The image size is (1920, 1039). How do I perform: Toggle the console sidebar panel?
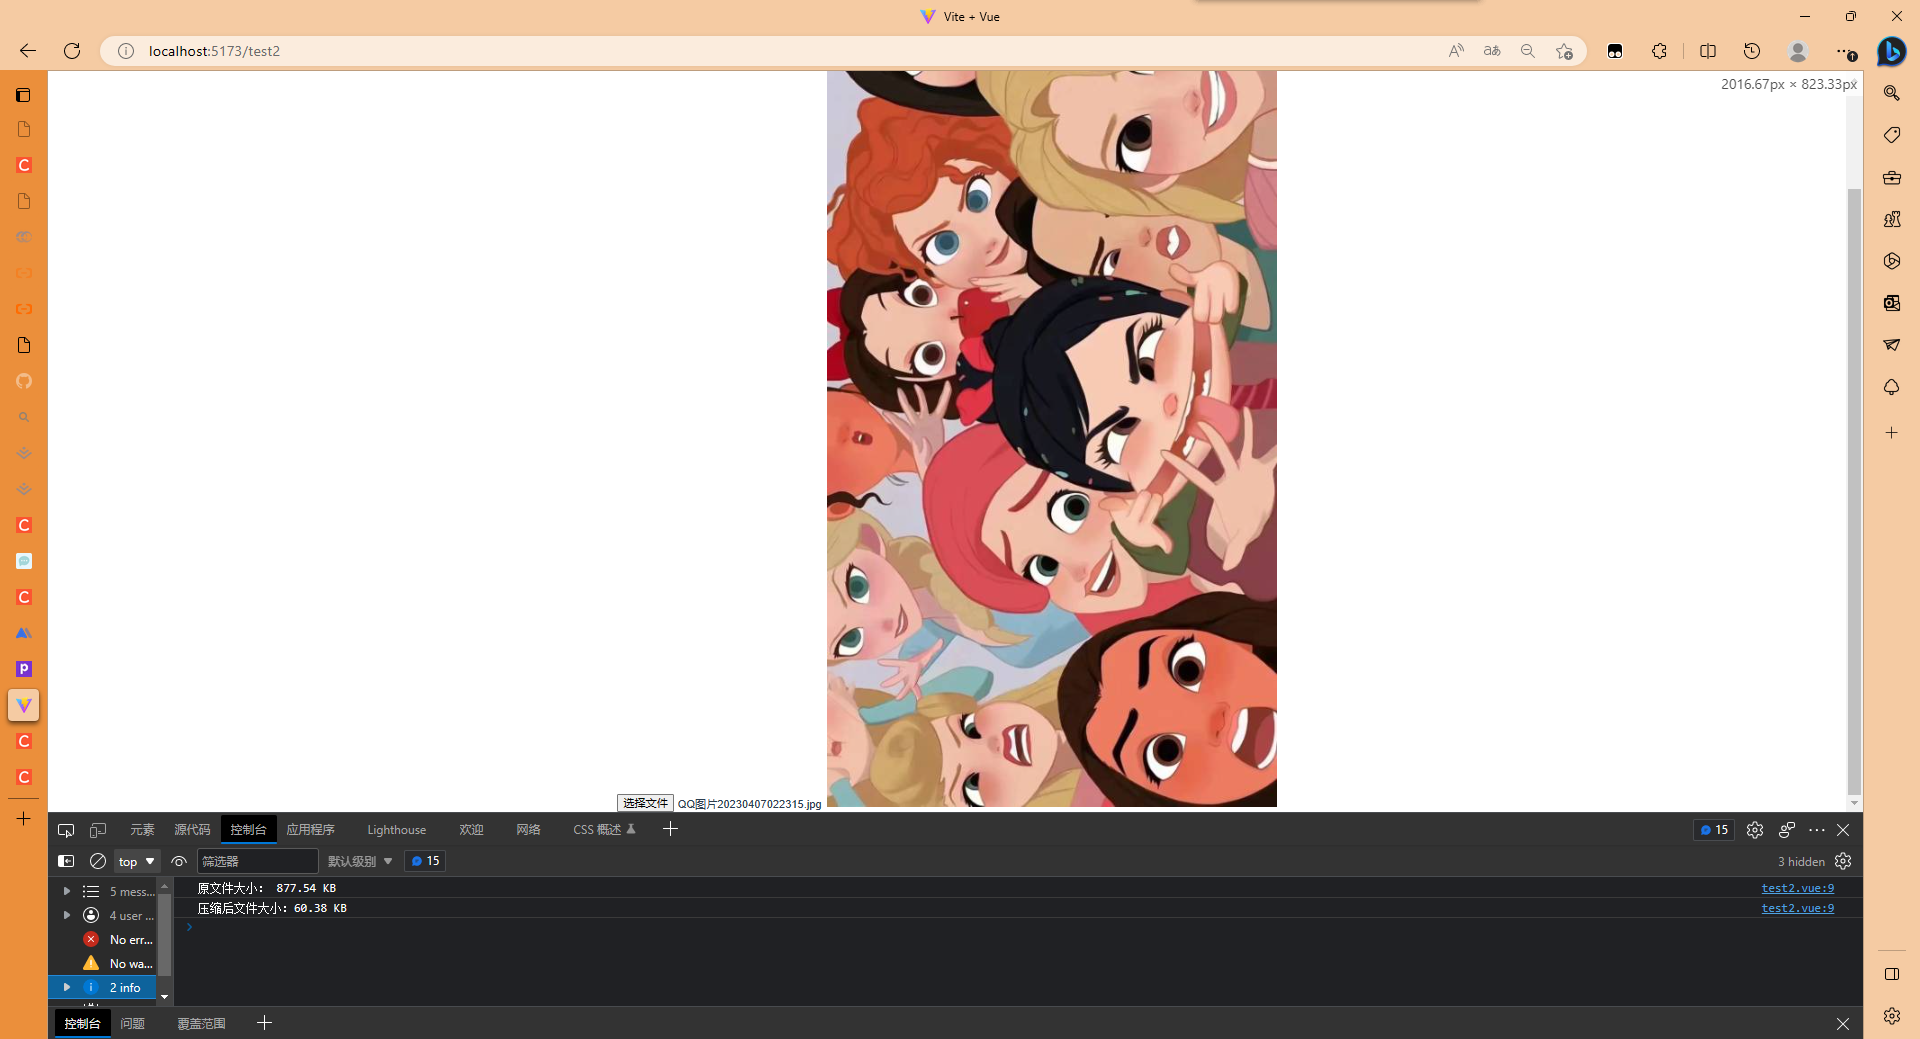coord(66,861)
